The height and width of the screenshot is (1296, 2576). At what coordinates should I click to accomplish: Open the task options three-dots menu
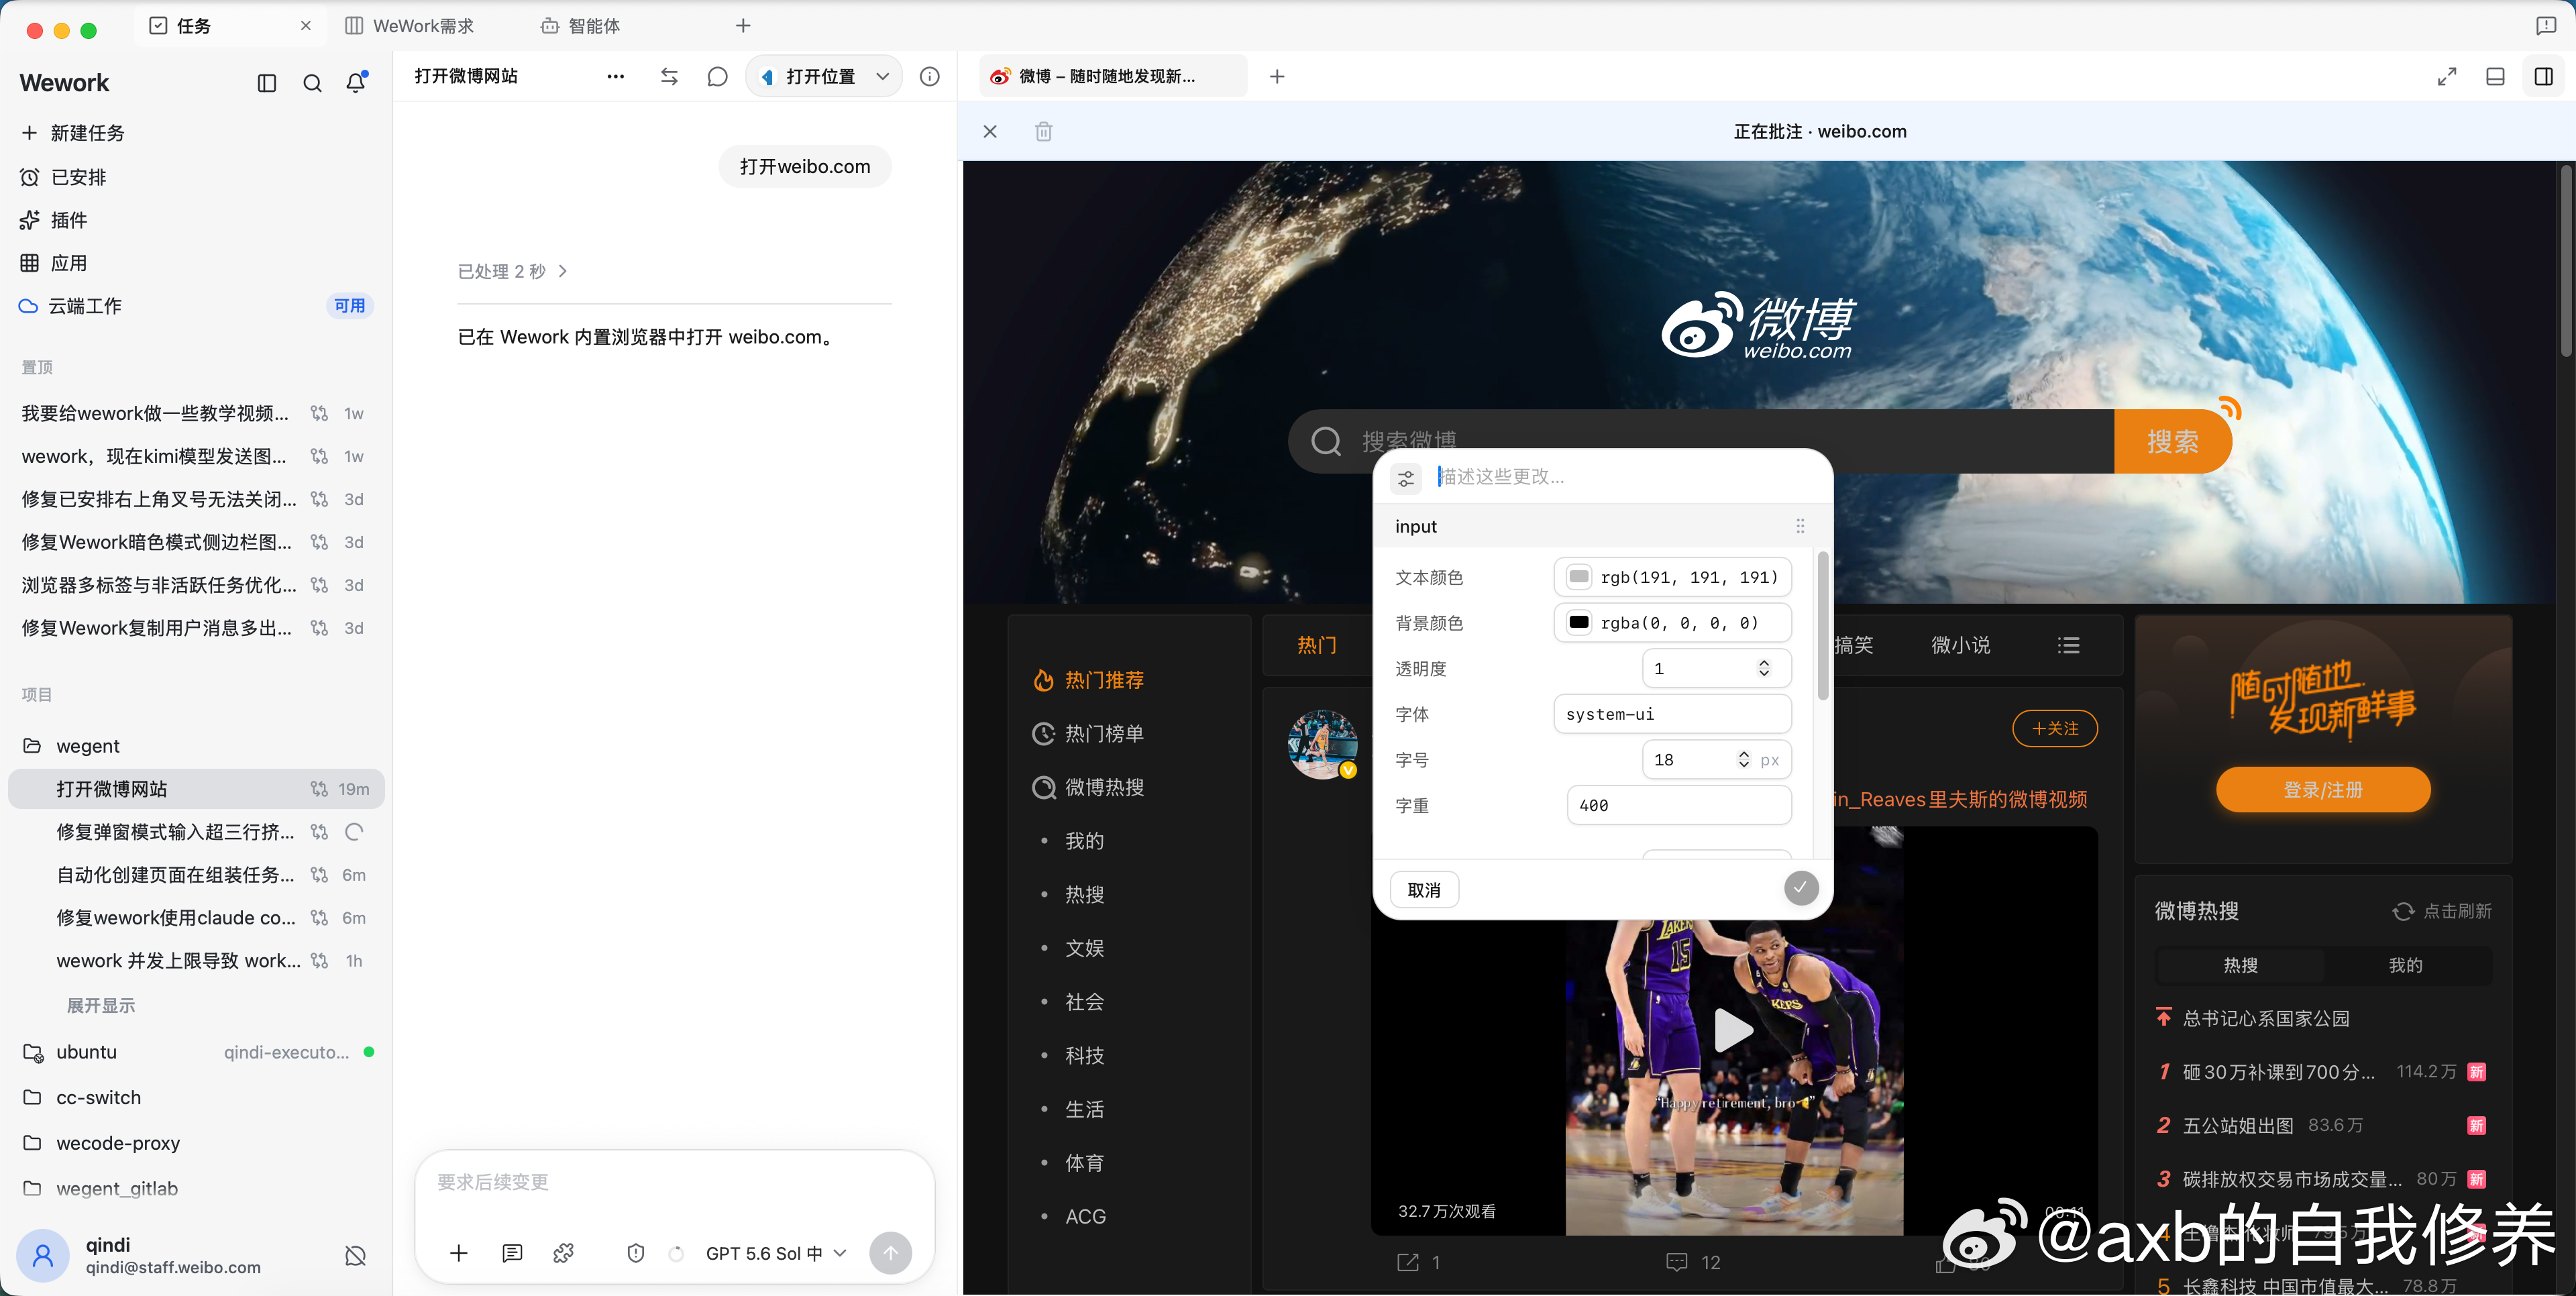coord(615,76)
